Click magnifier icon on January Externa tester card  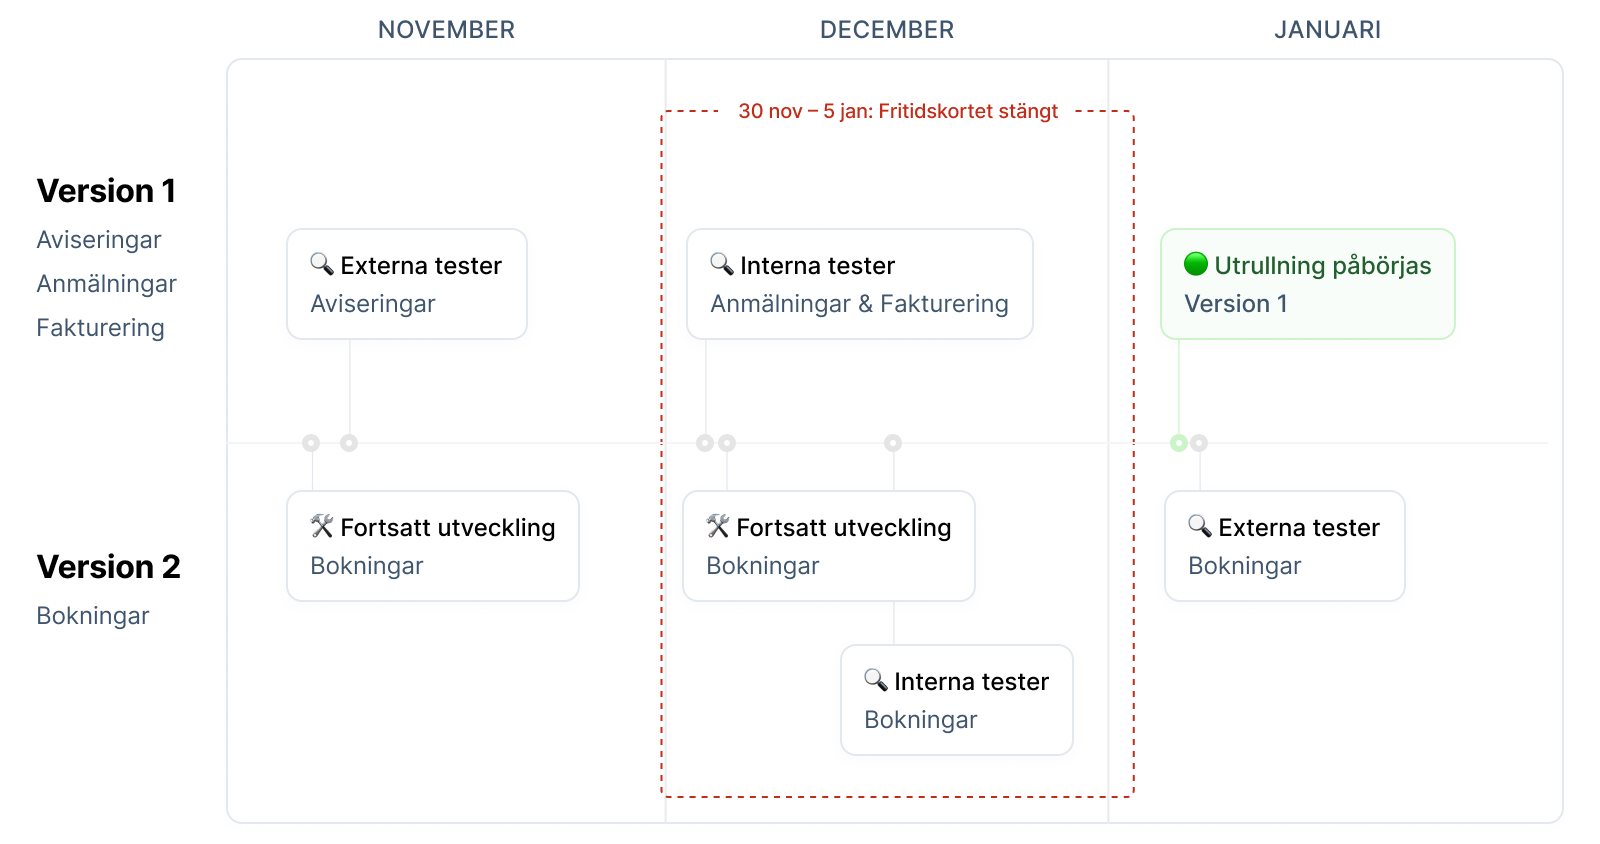(x=1199, y=526)
